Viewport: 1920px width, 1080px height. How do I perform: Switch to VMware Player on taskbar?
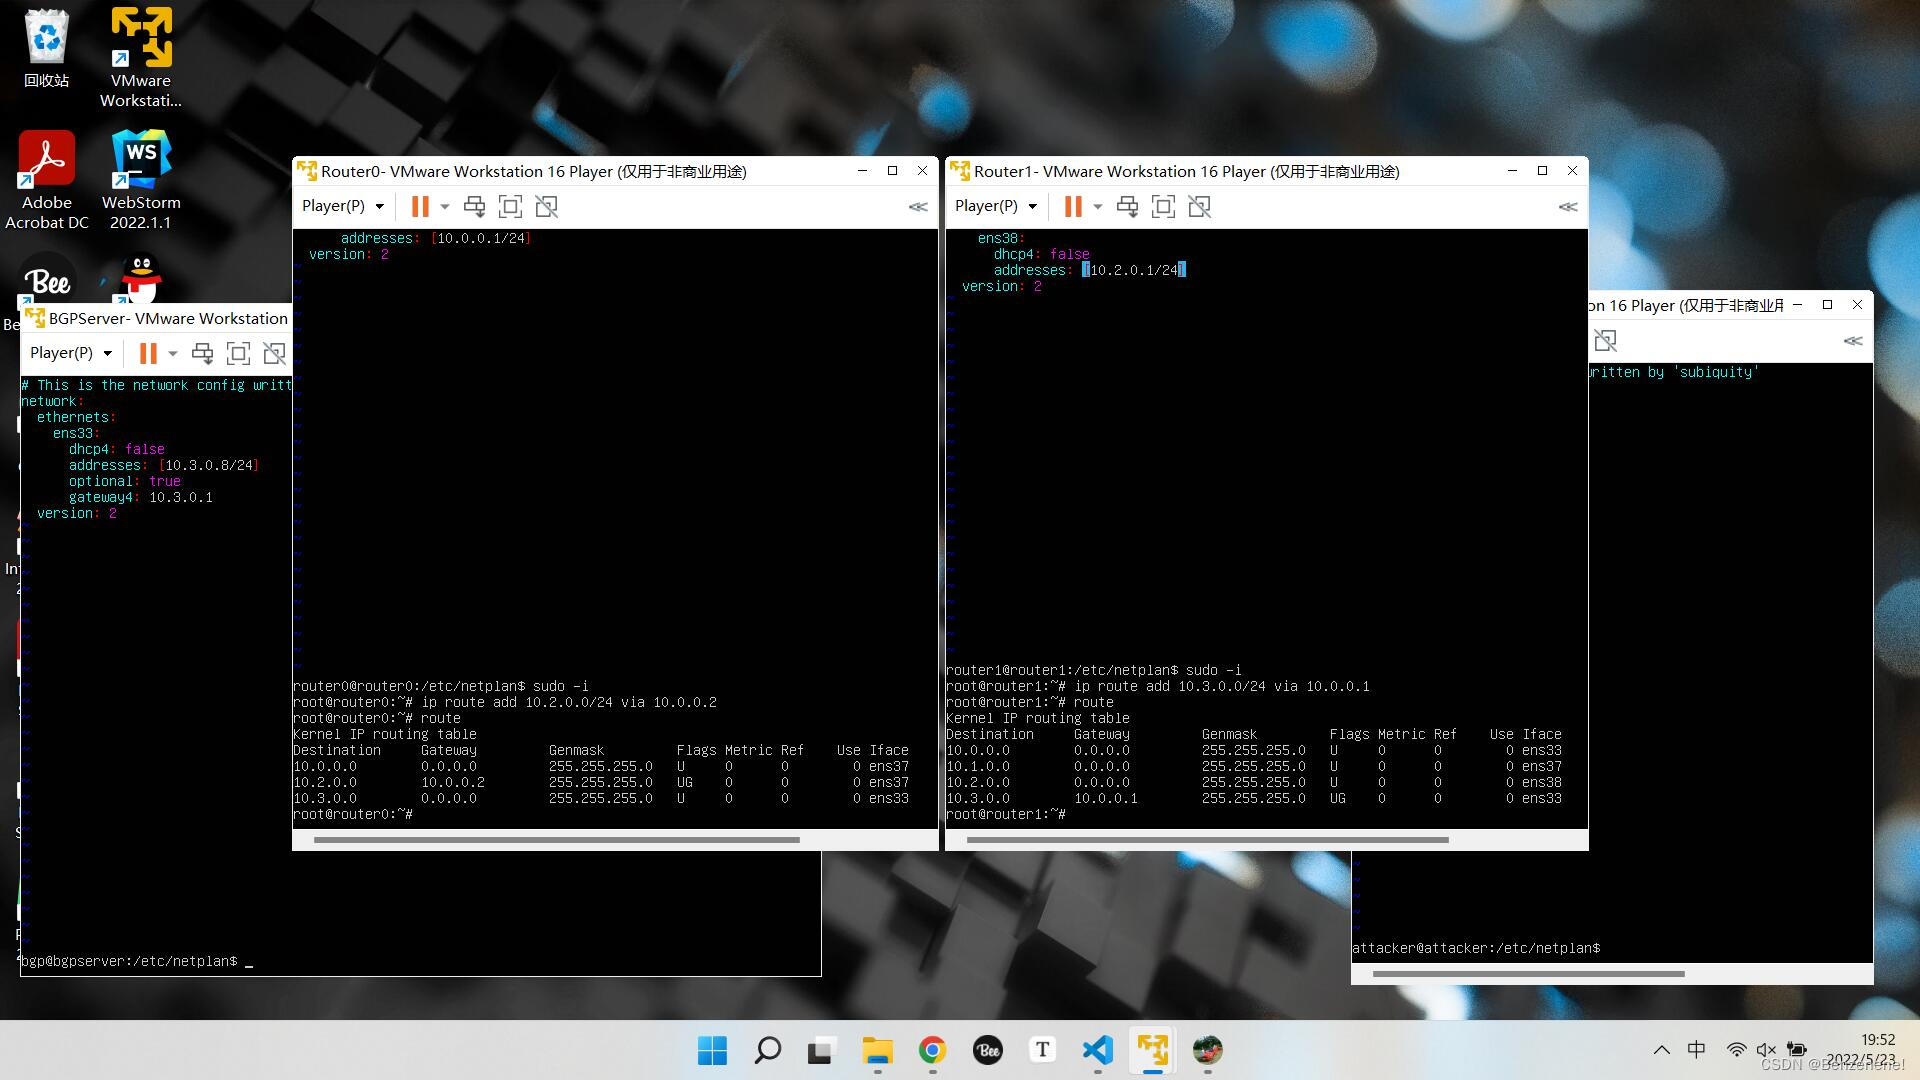[x=1152, y=1050]
